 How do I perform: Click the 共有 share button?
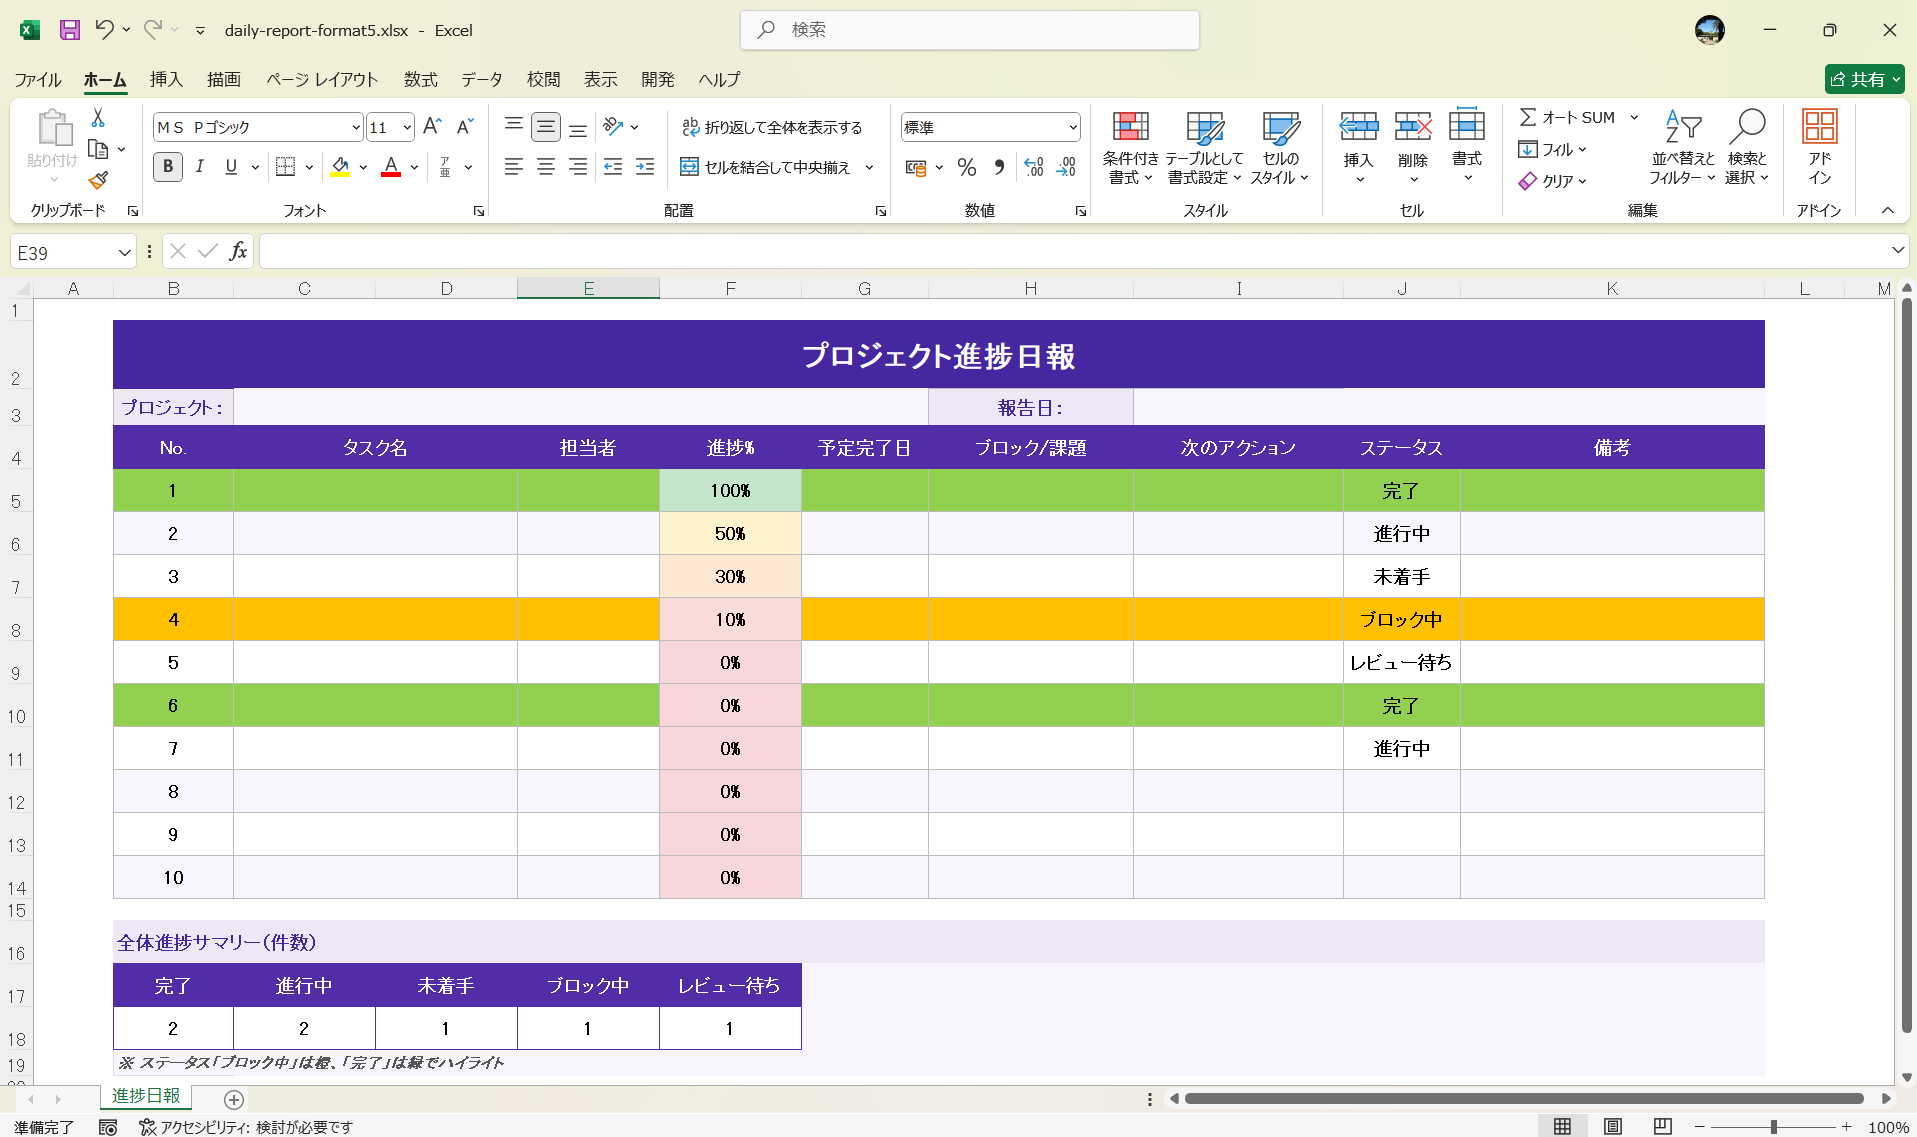(x=1864, y=79)
